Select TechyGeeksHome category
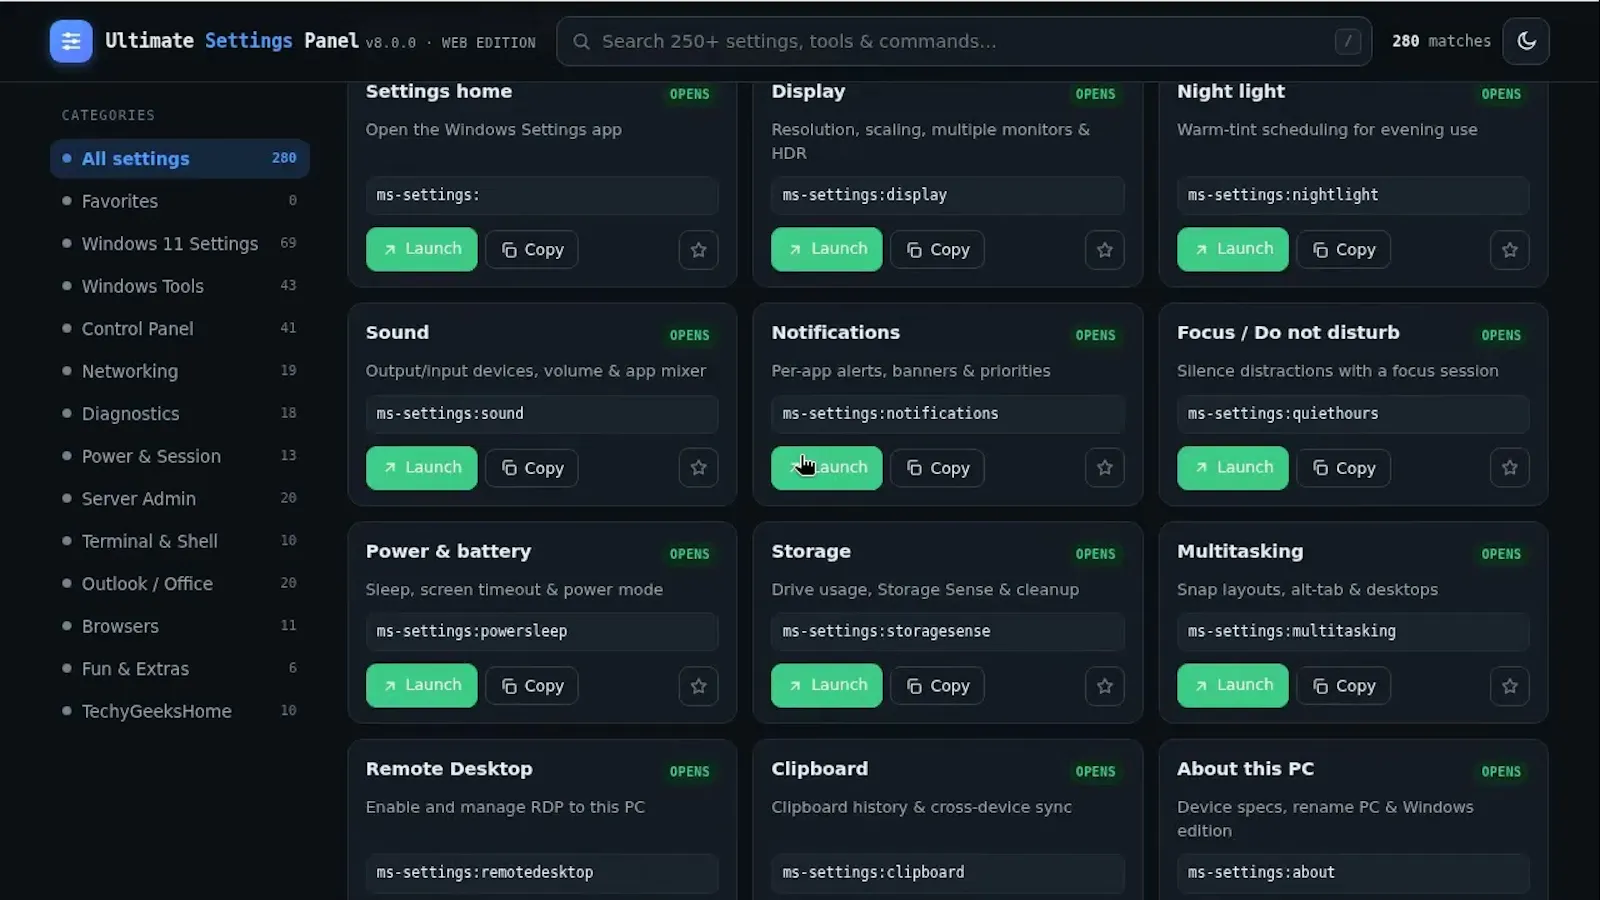Screen dimensions: 1600x900 tap(180, 711)
